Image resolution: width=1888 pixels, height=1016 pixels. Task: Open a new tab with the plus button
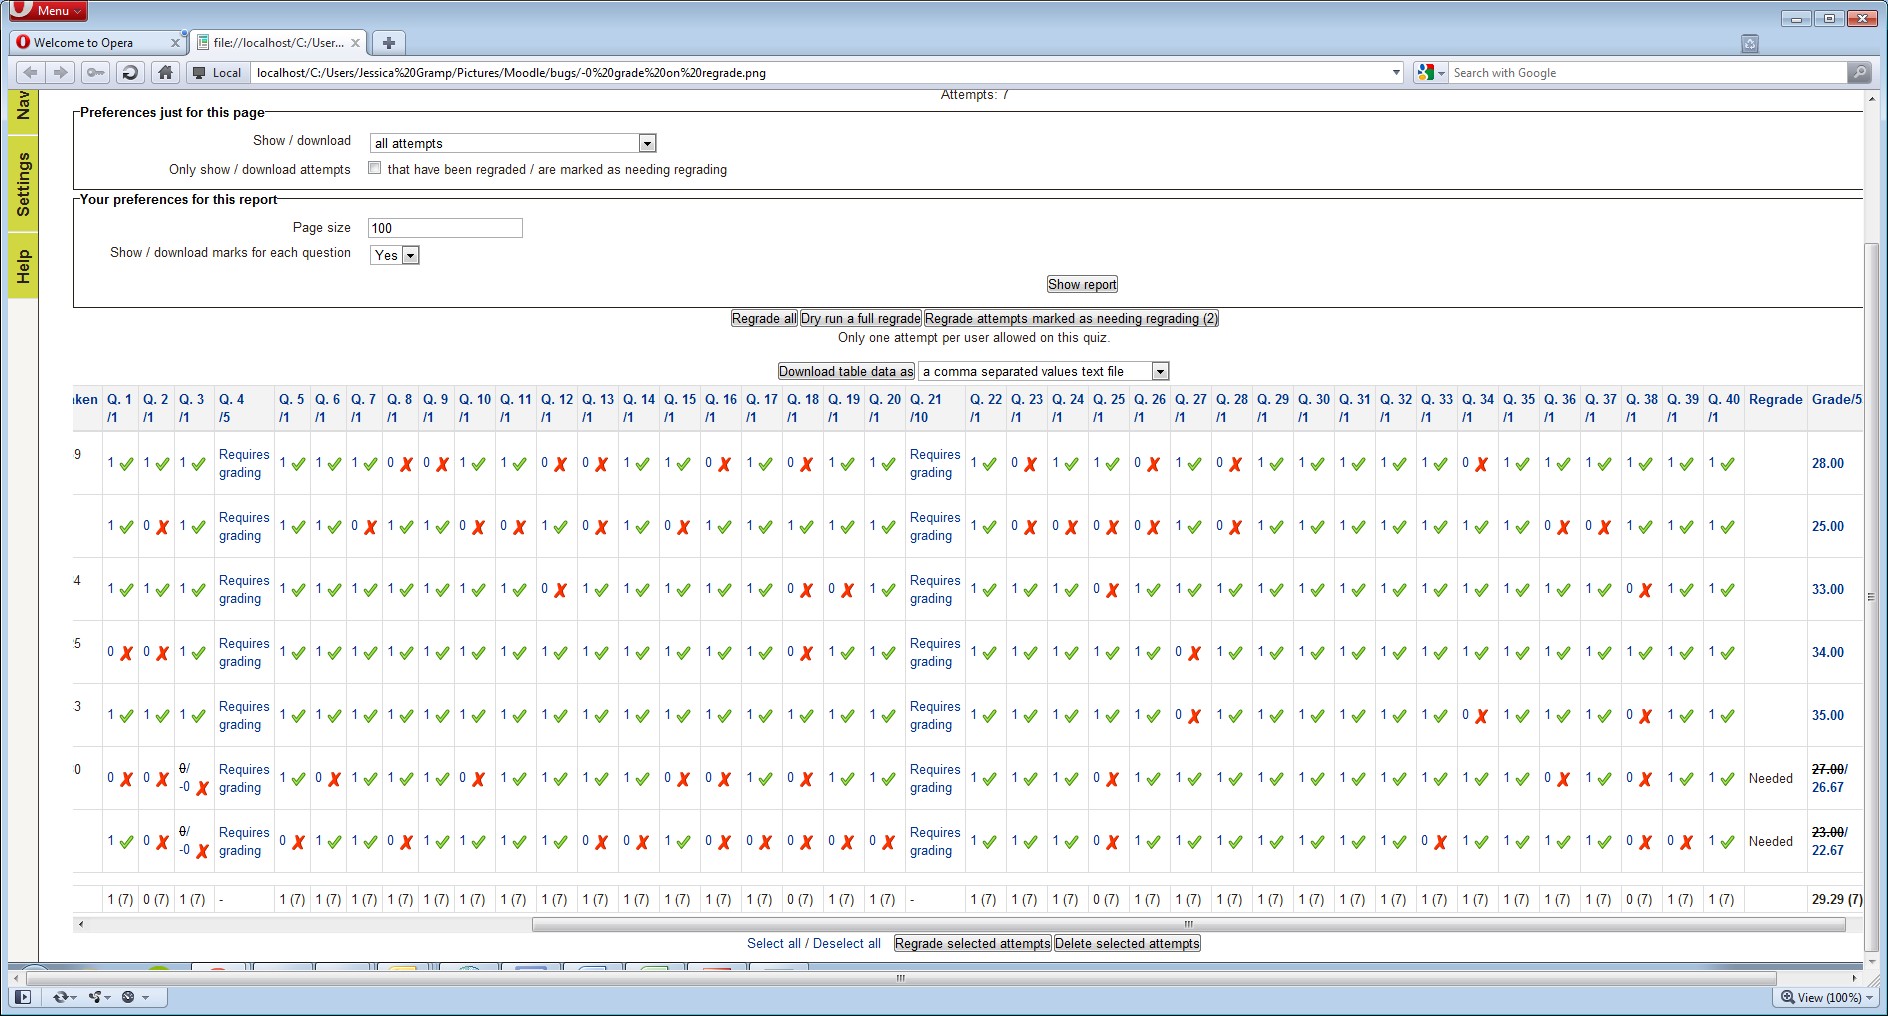click(389, 42)
